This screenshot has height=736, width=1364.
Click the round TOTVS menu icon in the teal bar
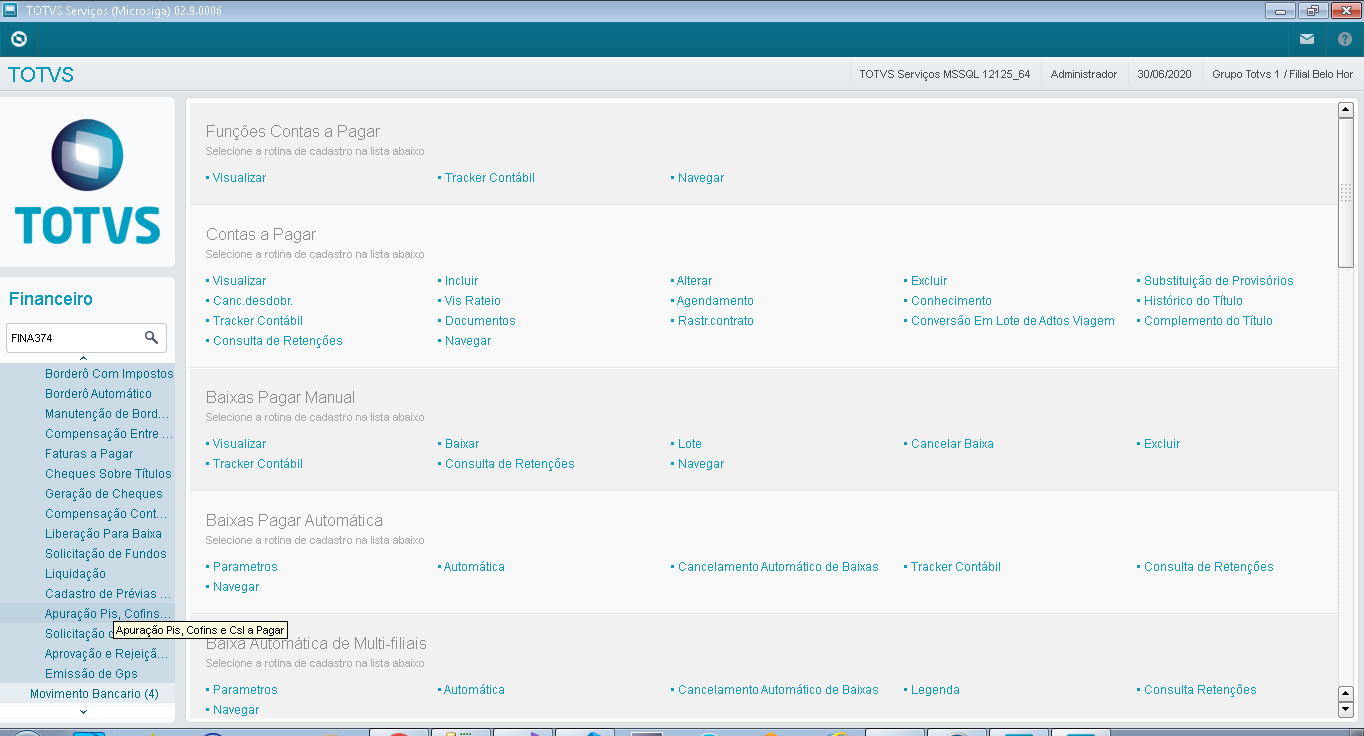(x=19, y=39)
